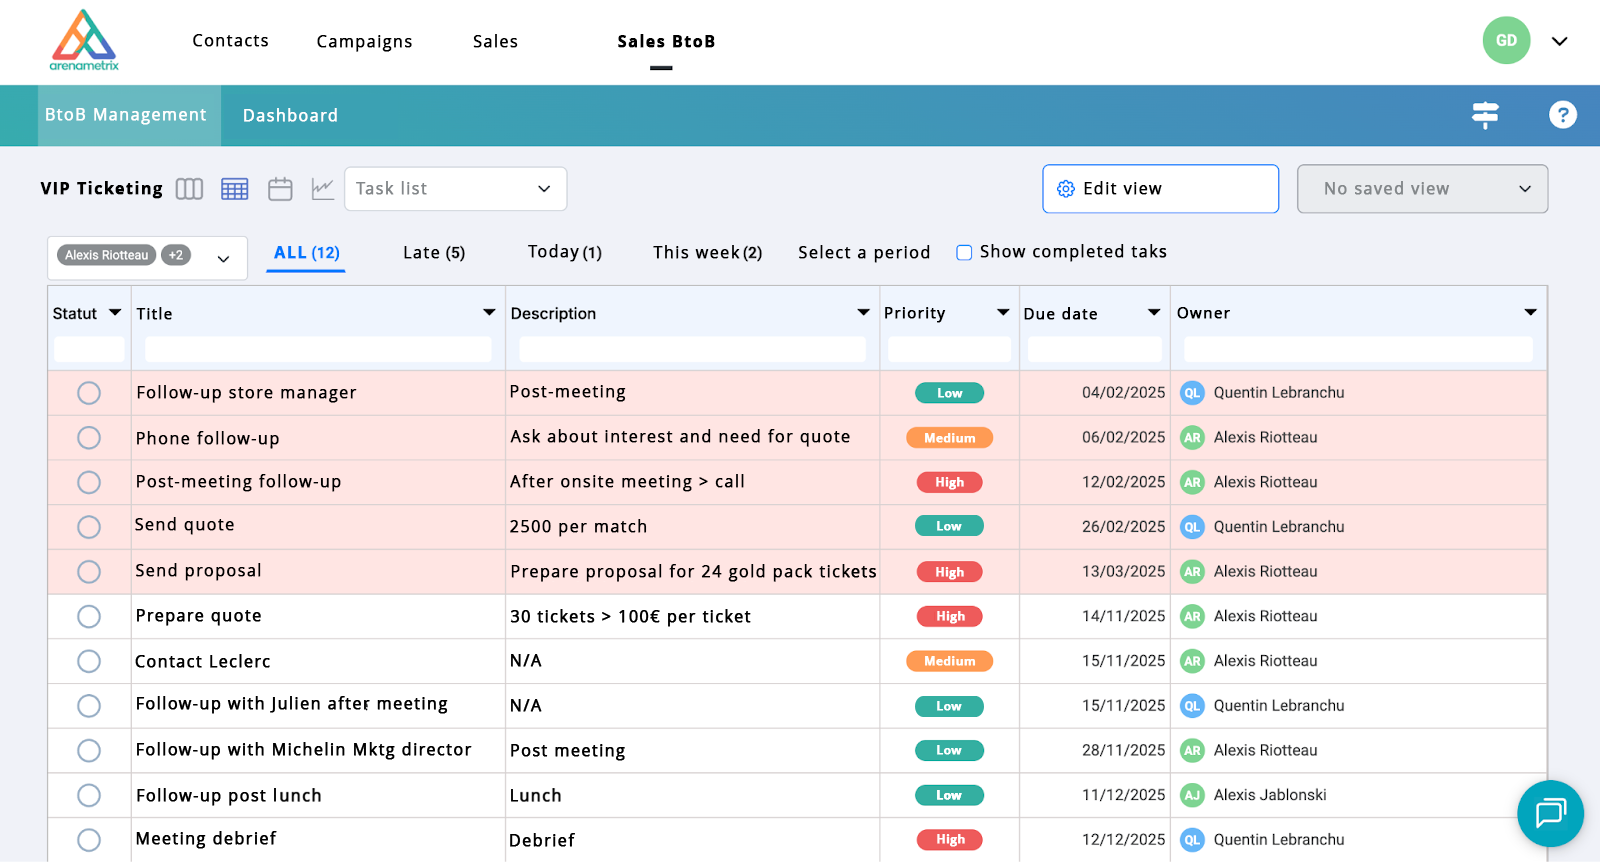
Task: Switch to the chart view icon
Action: click(323, 189)
